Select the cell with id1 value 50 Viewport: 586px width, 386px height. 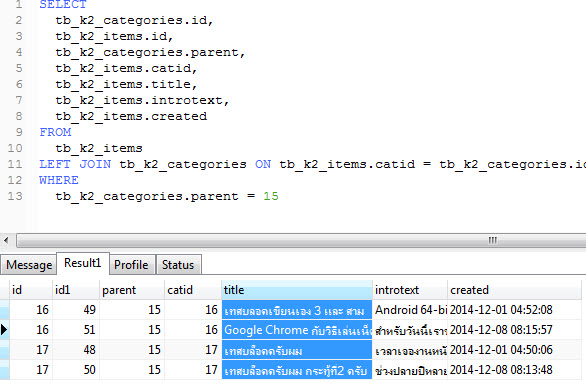click(x=76, y=370)
